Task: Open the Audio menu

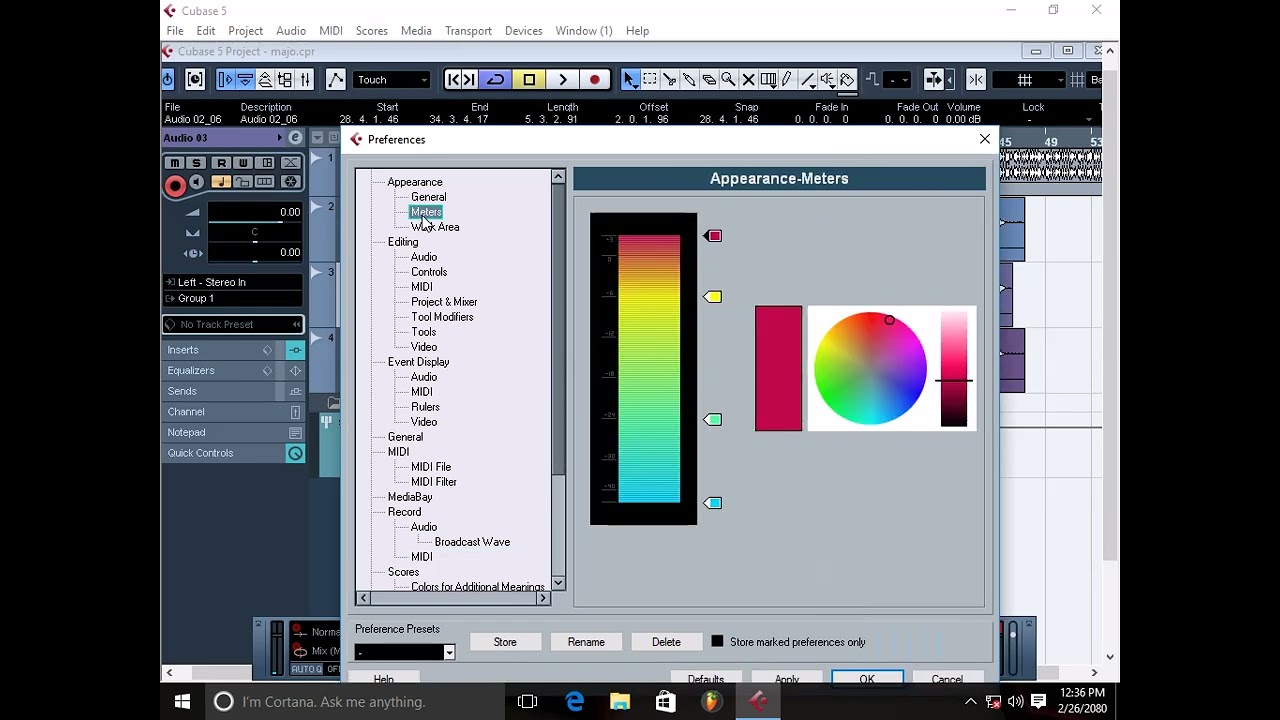Action: (291, 31)
